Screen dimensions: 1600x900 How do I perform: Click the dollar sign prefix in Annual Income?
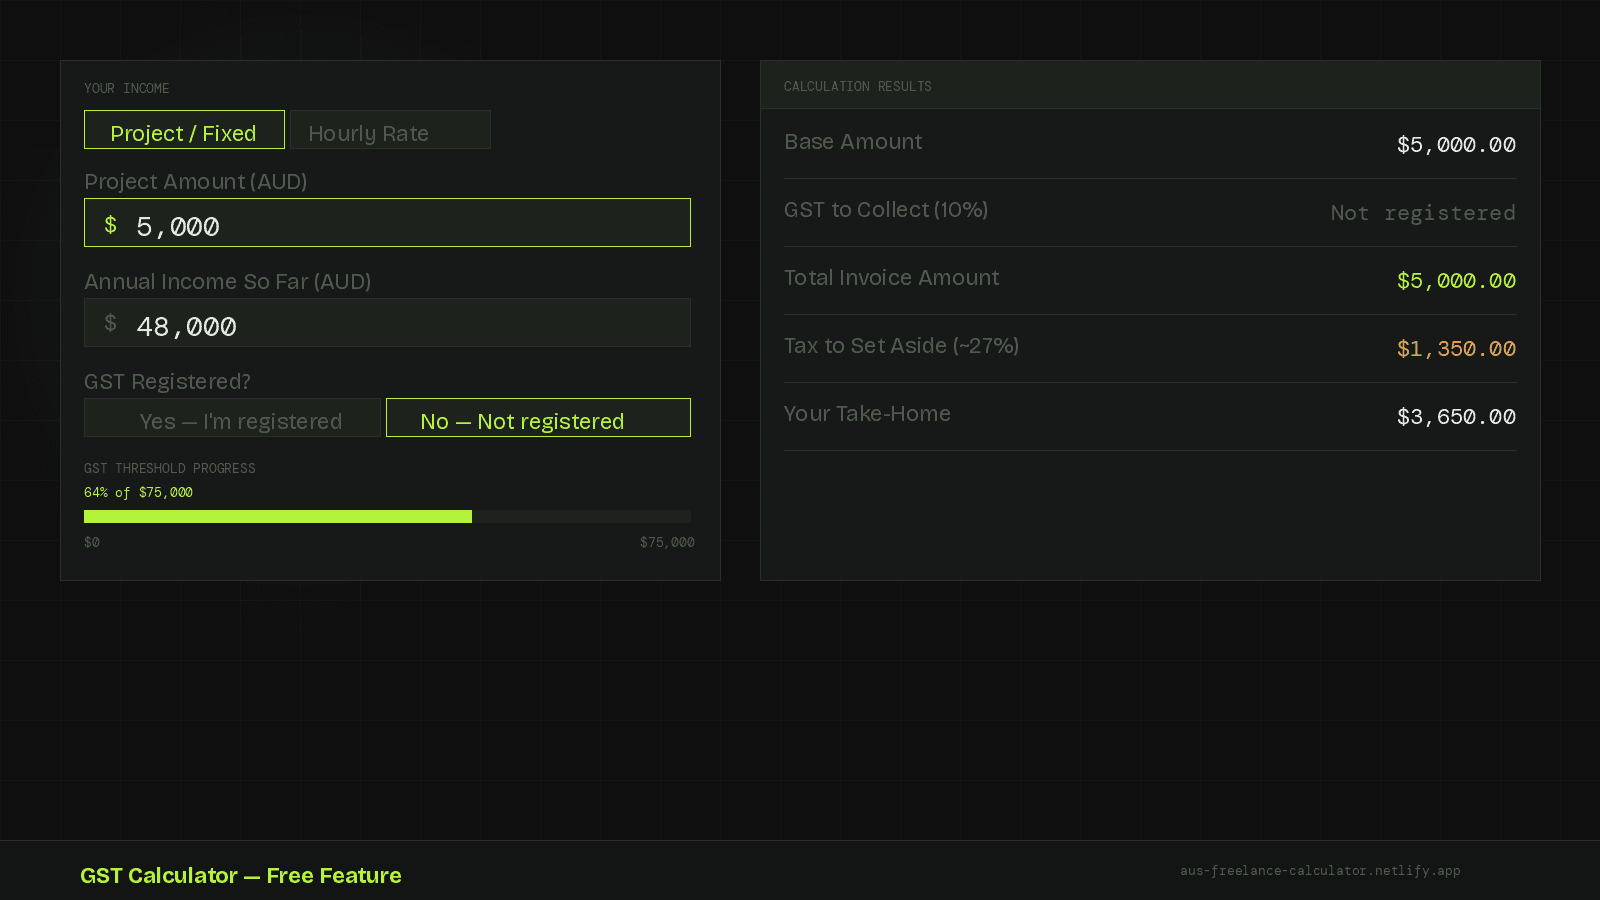click(110, 322)
